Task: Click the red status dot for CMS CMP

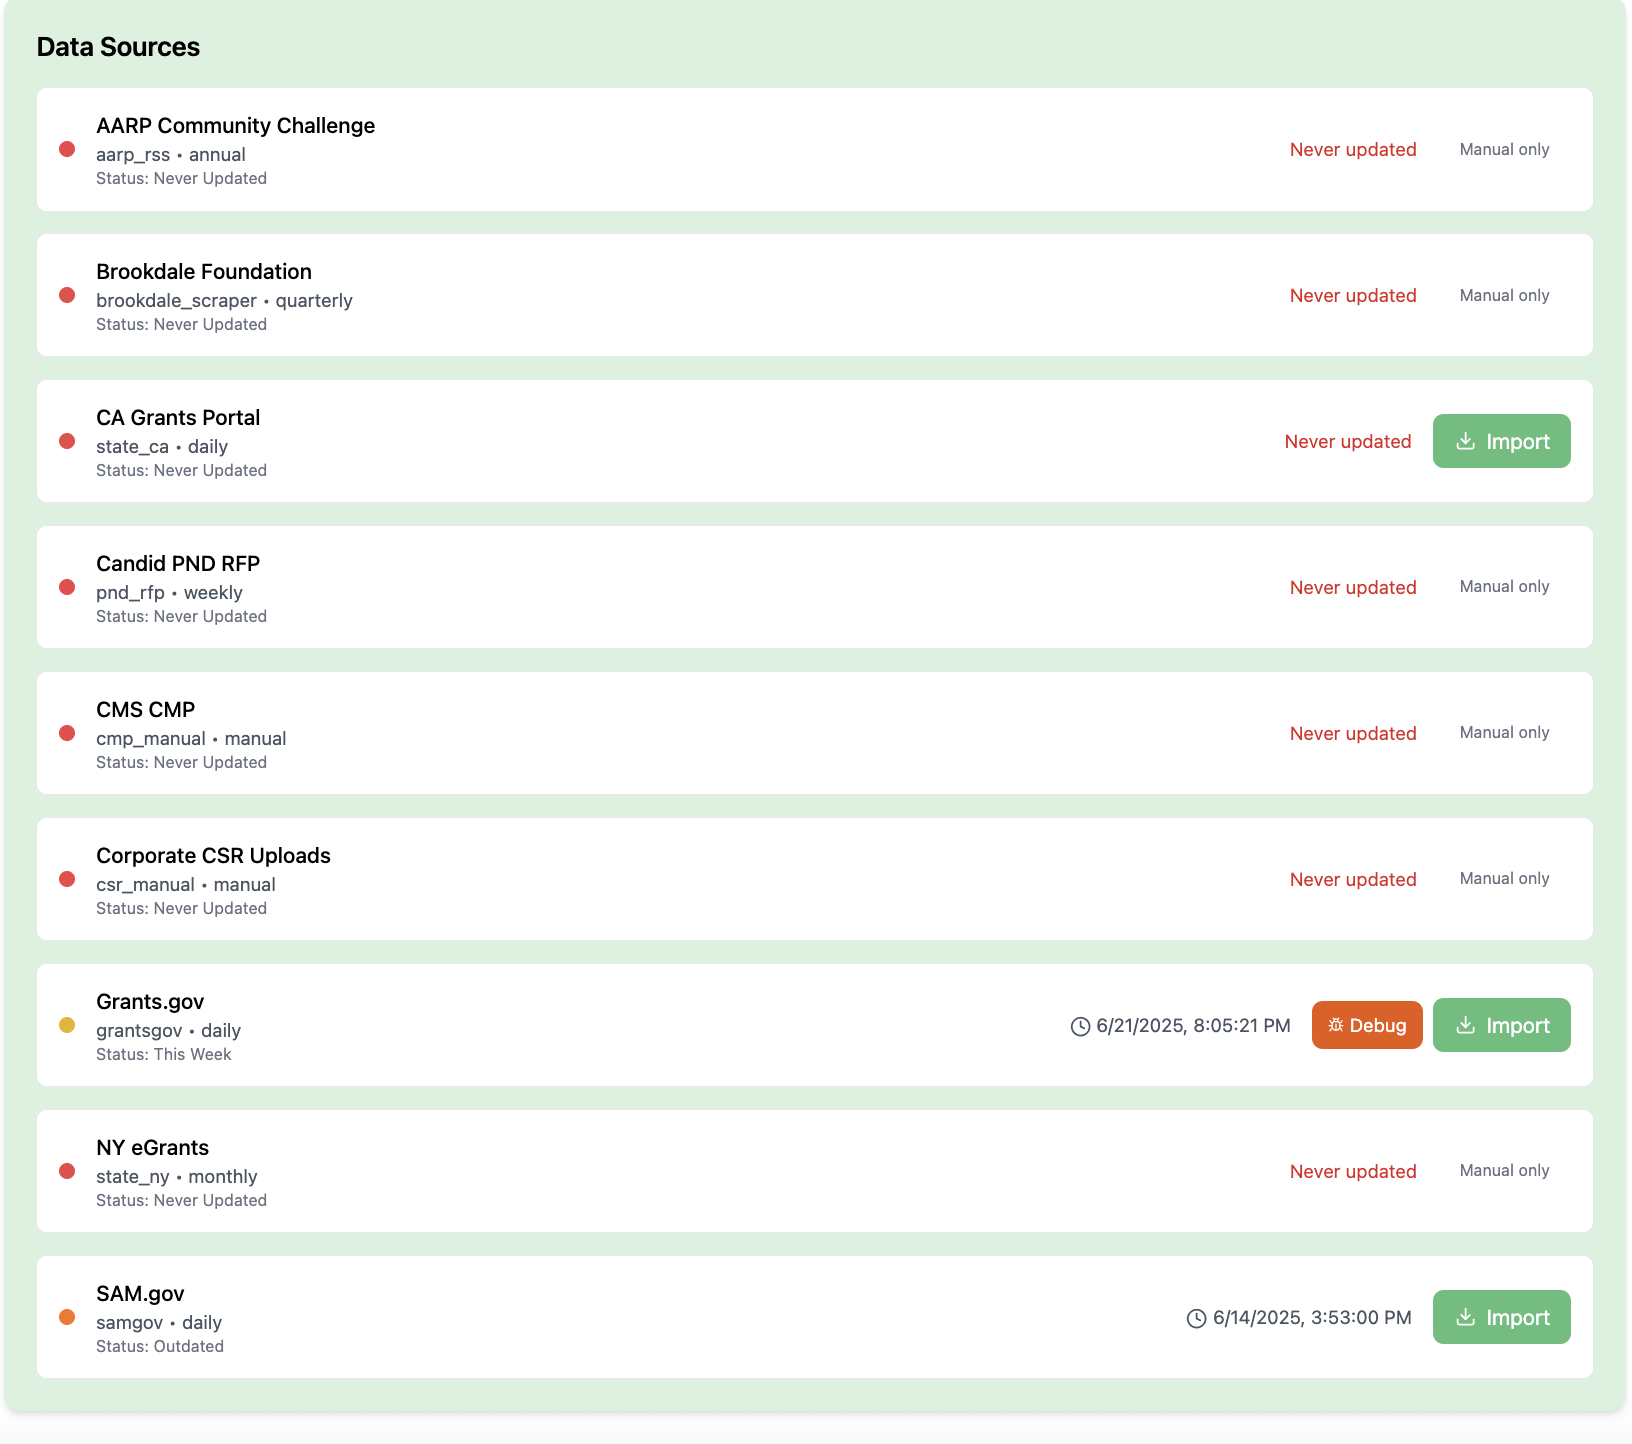Action: click(x=67, y=733)
